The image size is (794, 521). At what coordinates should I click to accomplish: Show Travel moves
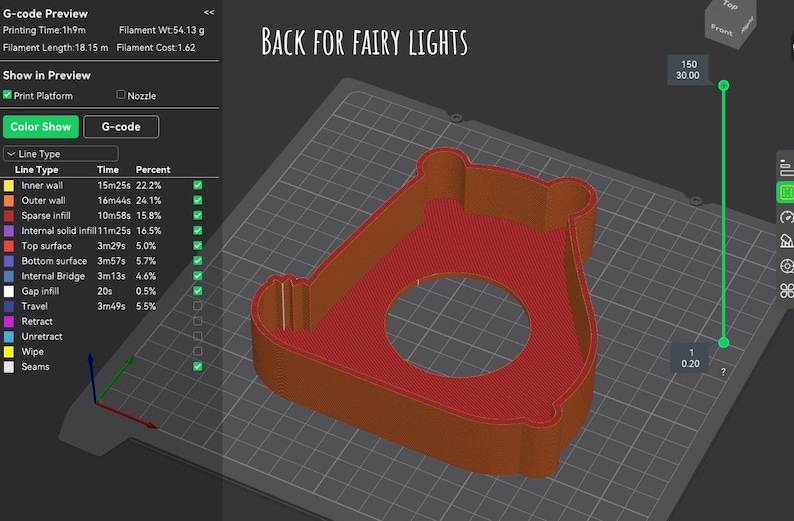pyautogui.click(x=197, y=306)
